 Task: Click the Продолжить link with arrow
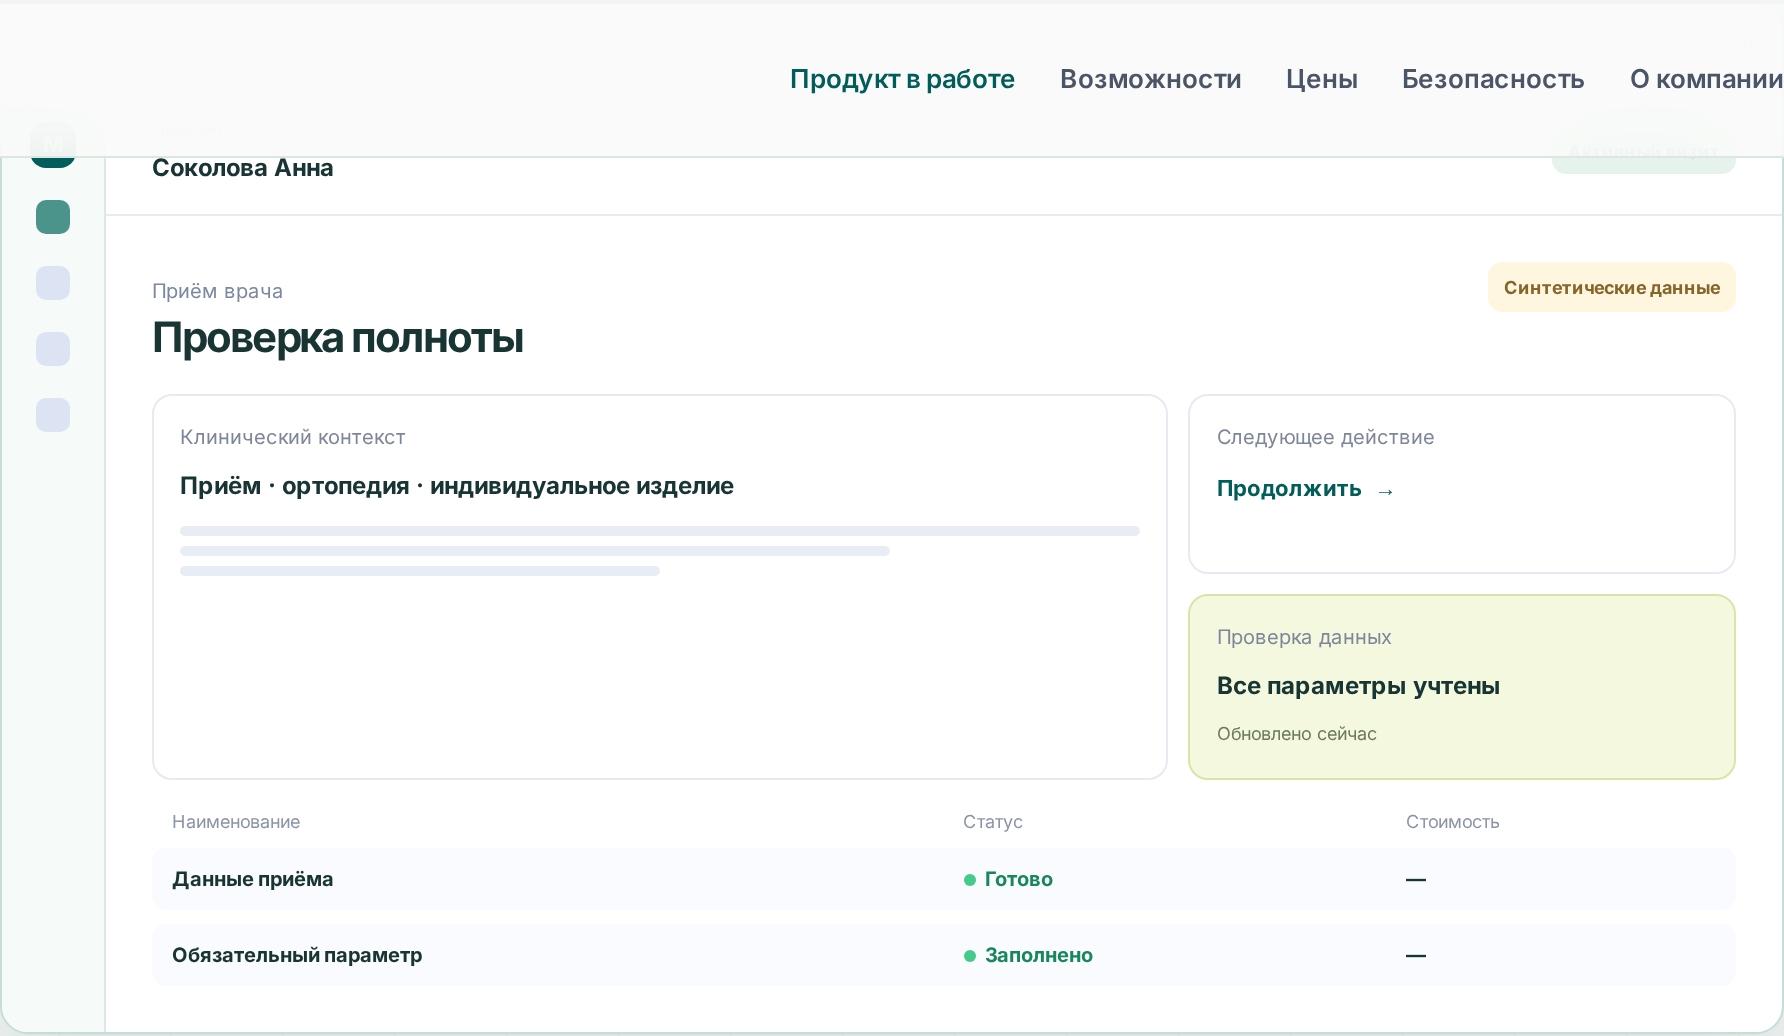[1305, 489]
